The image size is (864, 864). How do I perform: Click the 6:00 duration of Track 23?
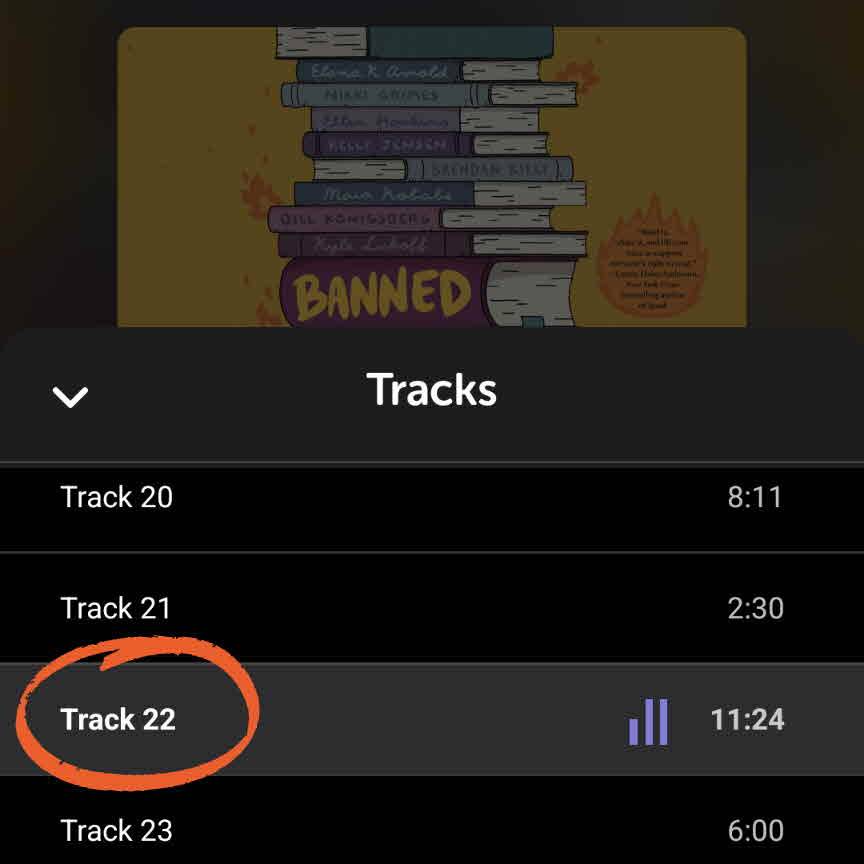click(755, 830)
